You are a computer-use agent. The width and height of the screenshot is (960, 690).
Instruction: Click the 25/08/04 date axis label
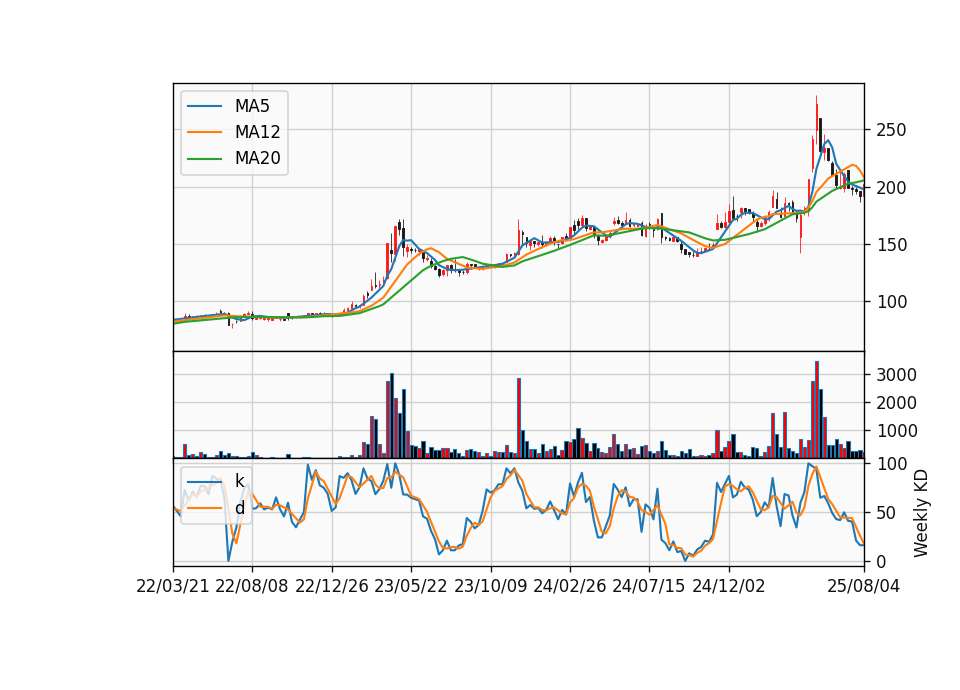[x=863, y=586]
